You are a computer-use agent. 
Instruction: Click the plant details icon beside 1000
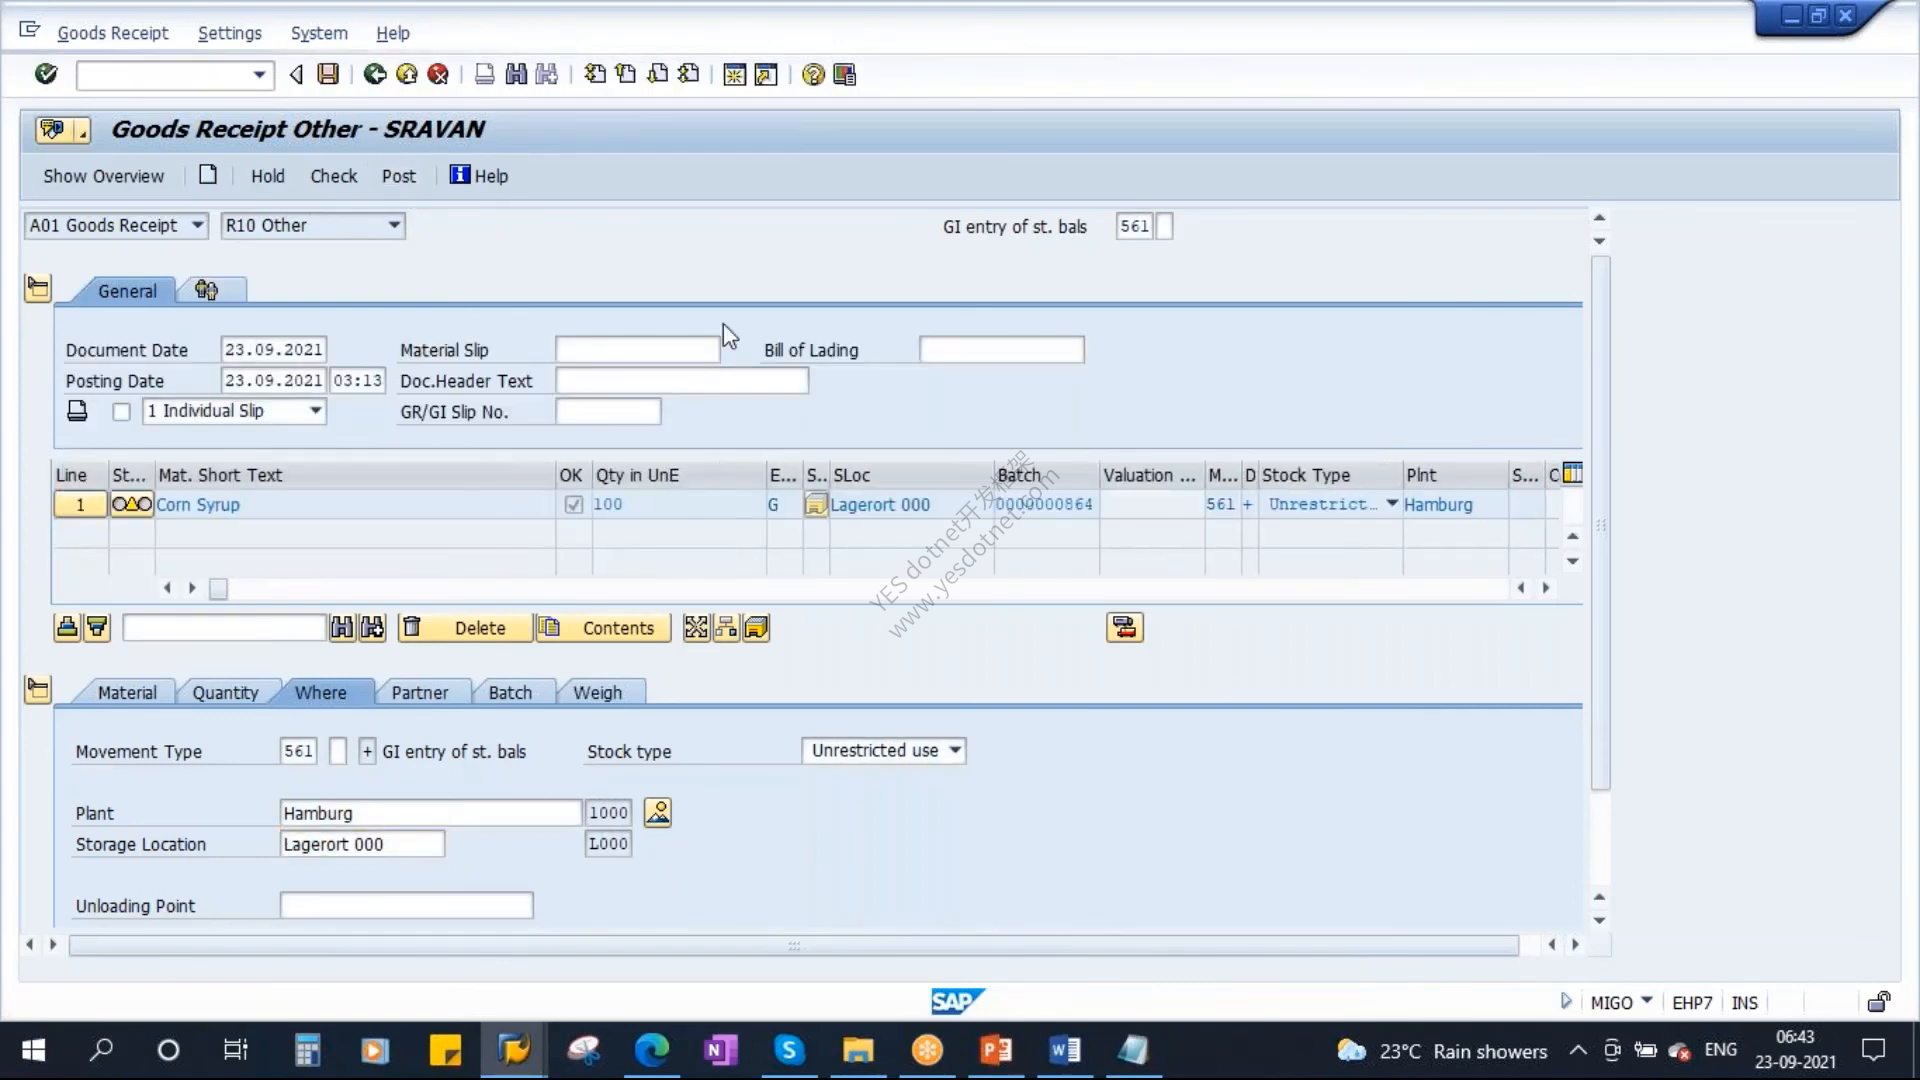coord(658,812)
